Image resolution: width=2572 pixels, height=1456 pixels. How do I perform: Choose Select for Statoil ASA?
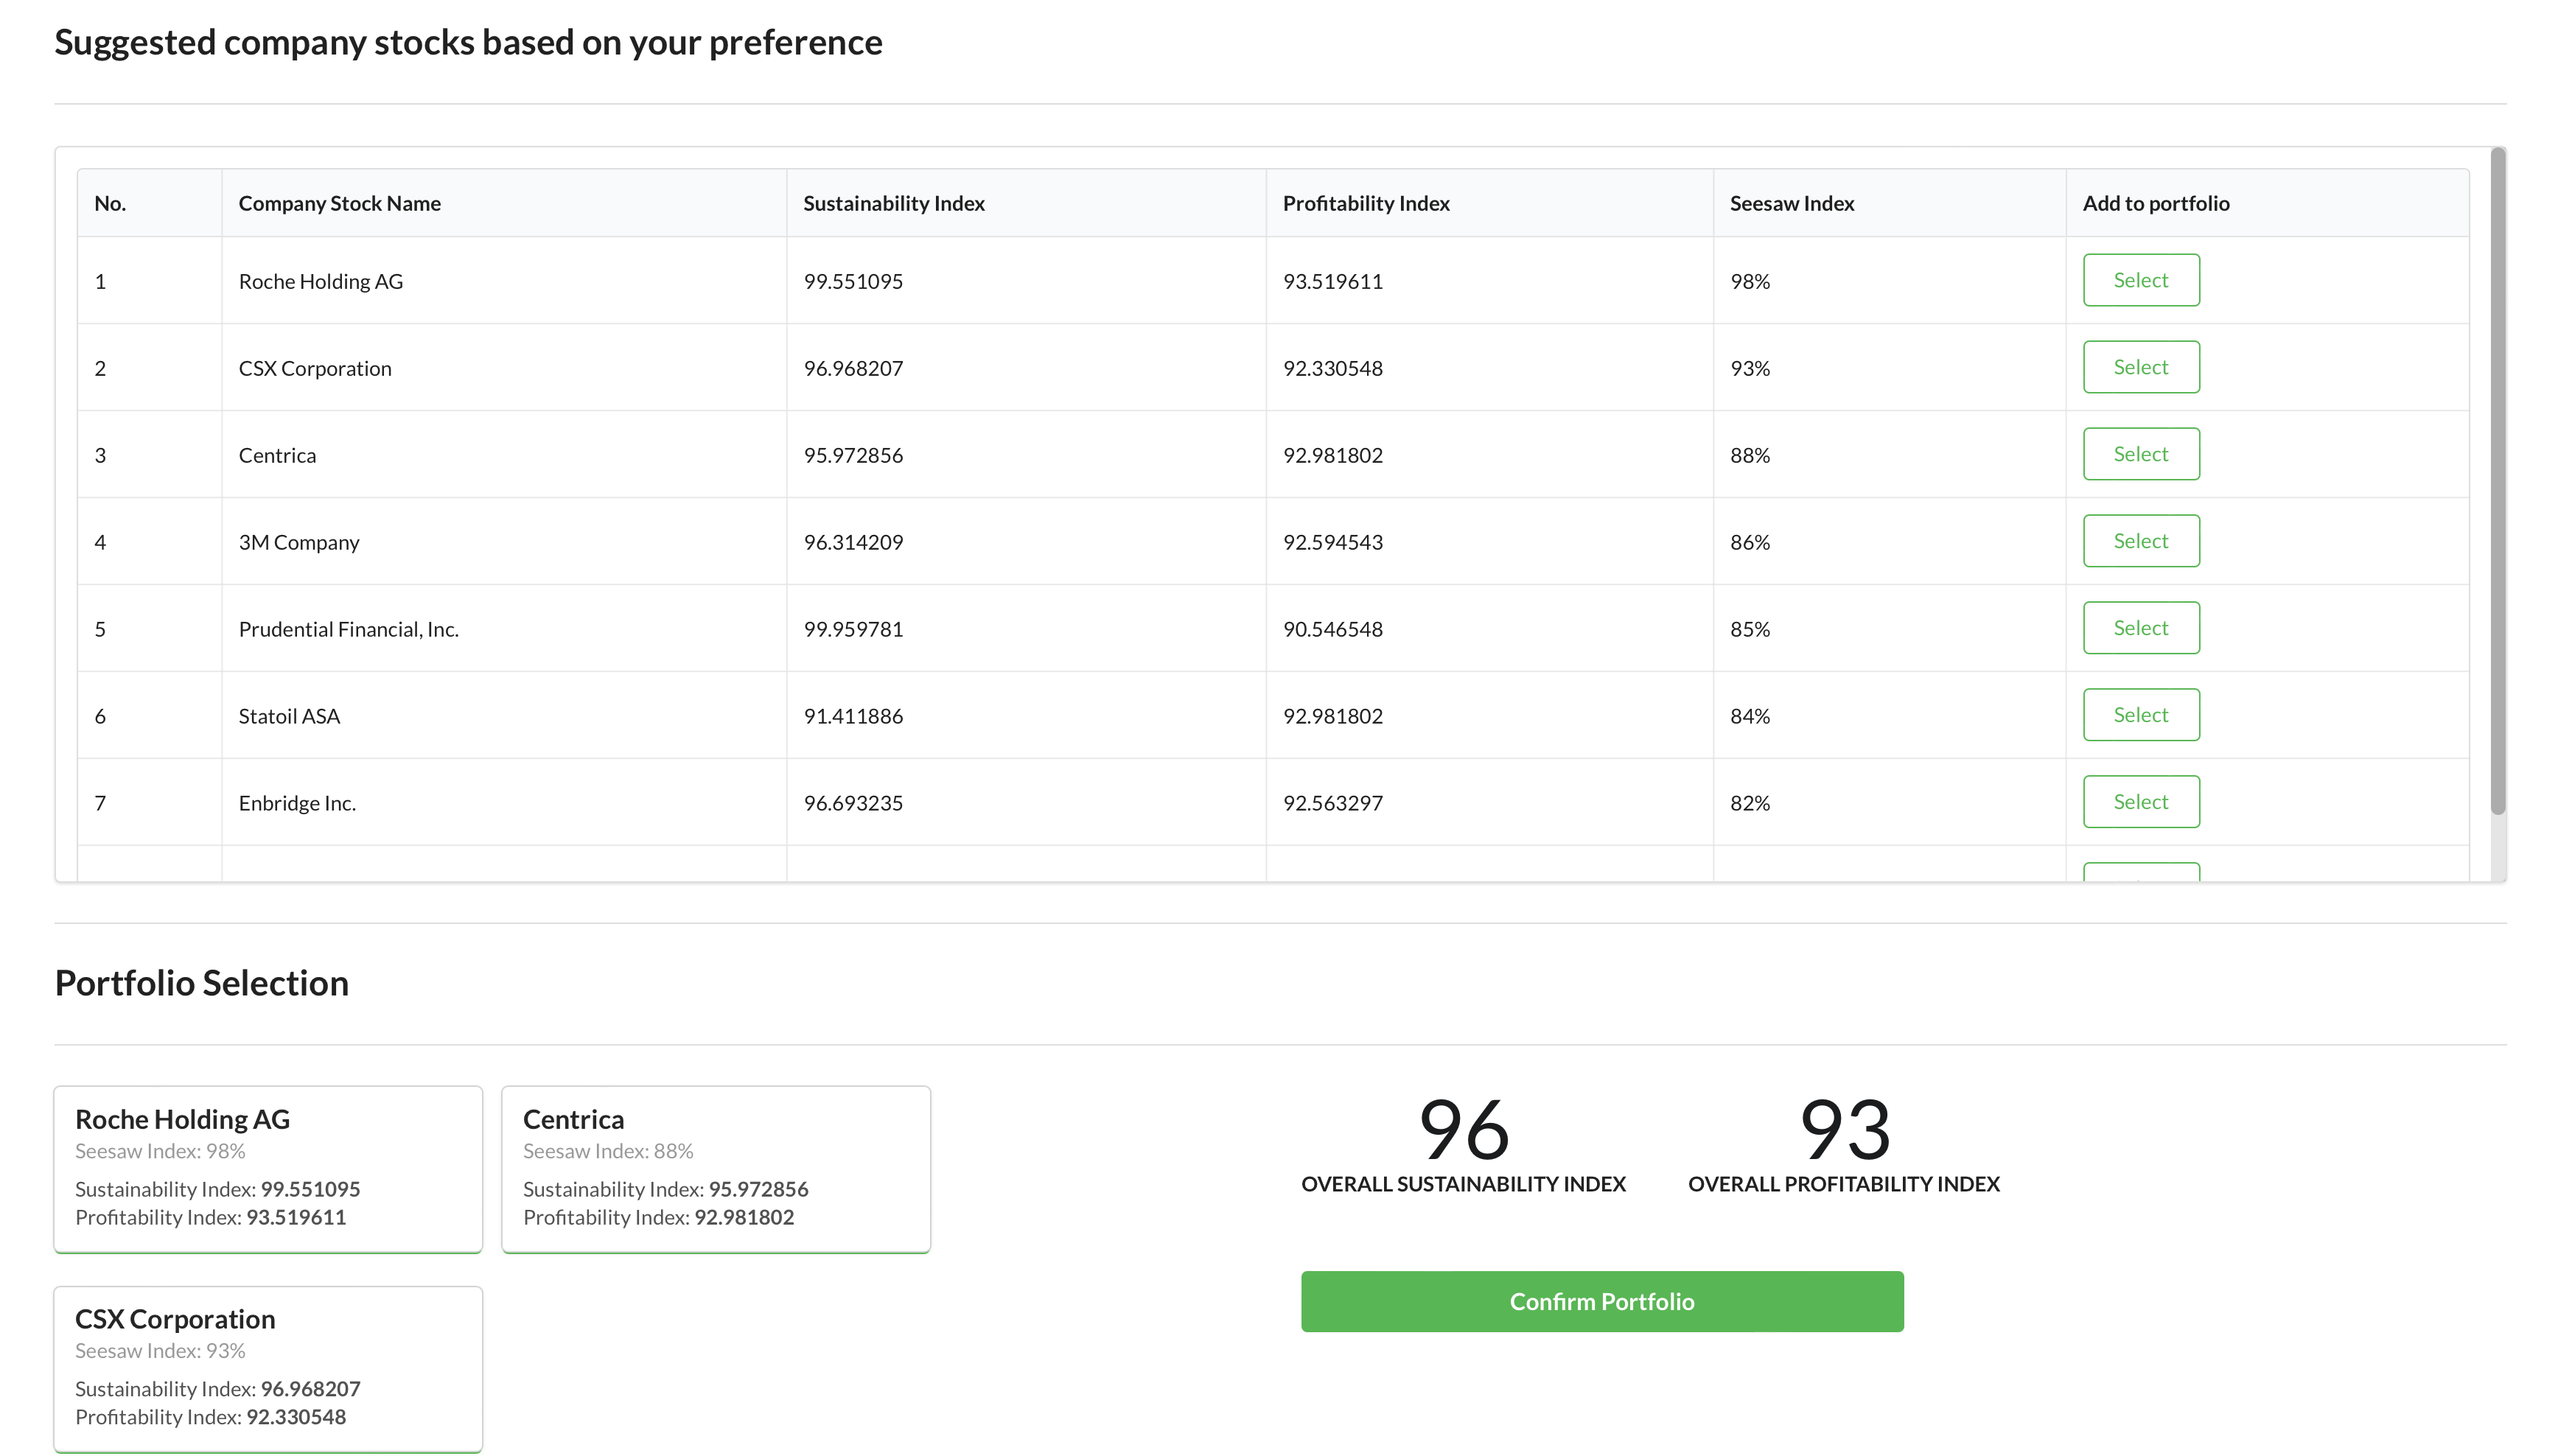tap(2140, 715)
